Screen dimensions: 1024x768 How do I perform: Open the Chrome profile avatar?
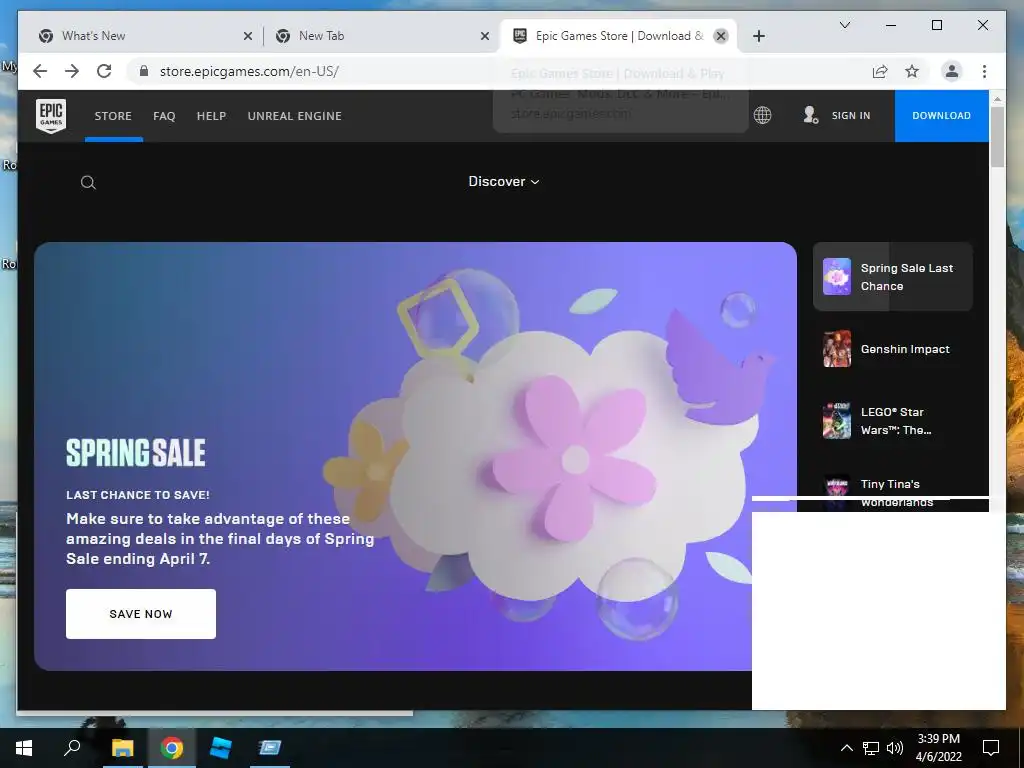pyautogui.click(x=952, y=71)
